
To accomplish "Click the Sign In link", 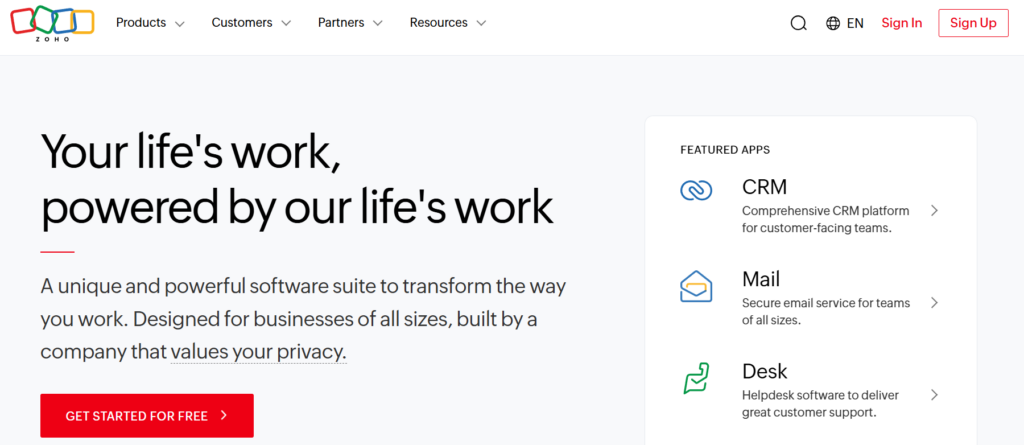I will pos(901,23).
